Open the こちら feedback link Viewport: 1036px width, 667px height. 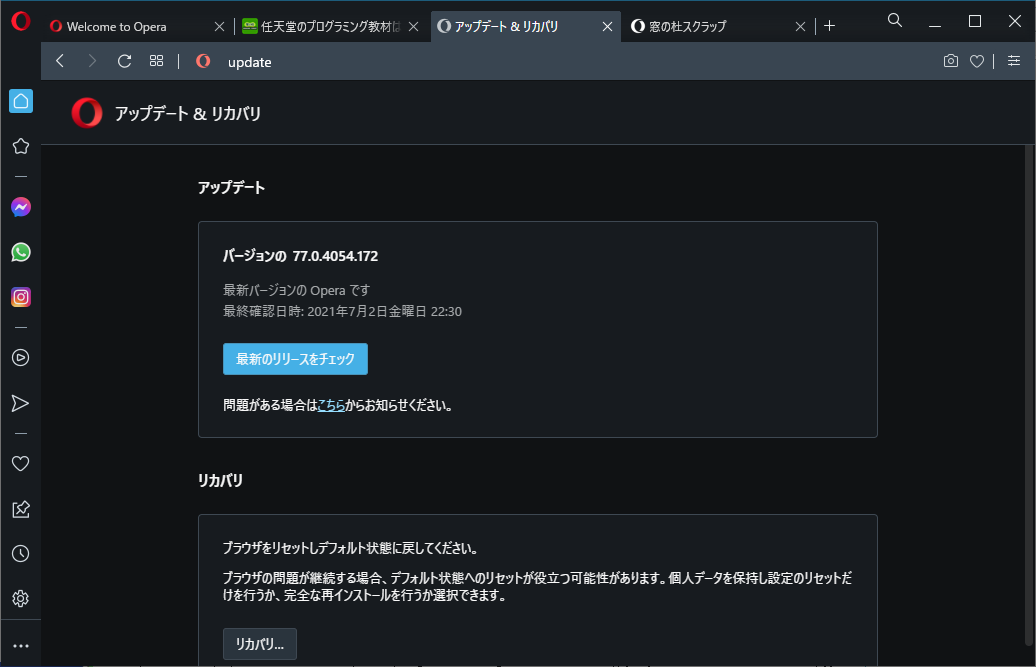point(331,405)
